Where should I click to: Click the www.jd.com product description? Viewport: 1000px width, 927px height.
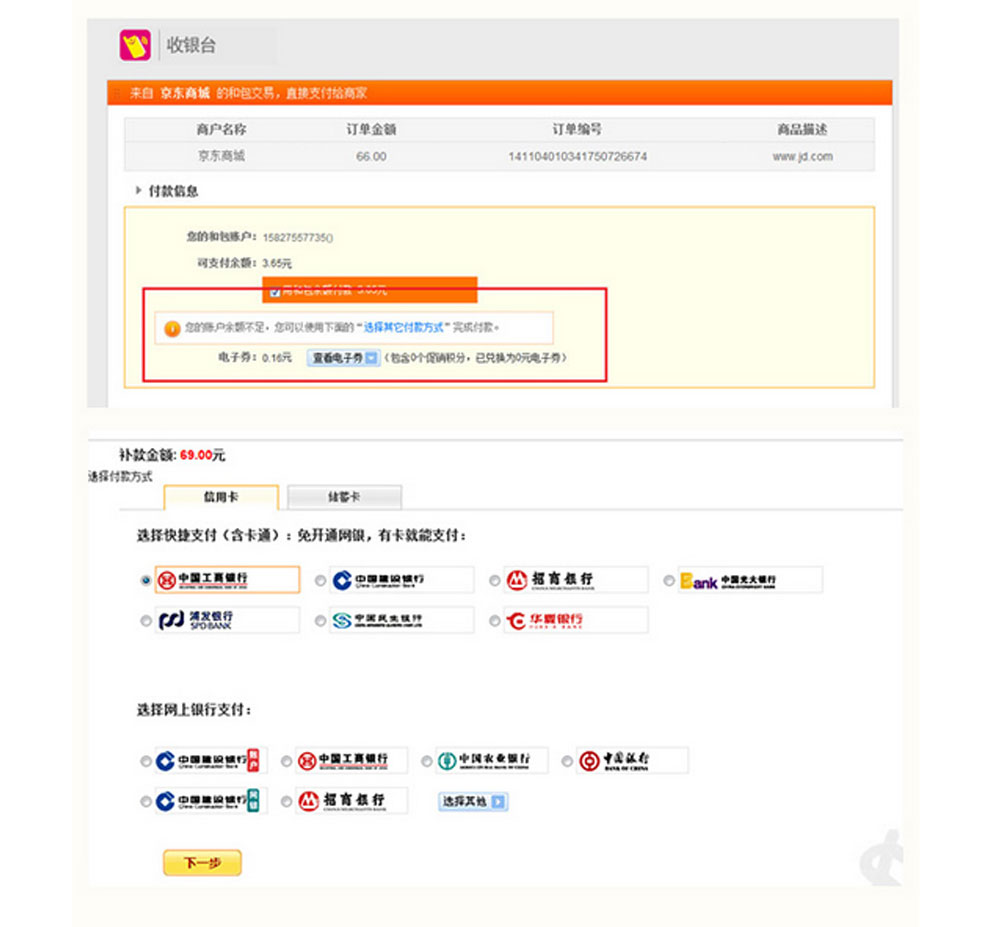[802, 156]
